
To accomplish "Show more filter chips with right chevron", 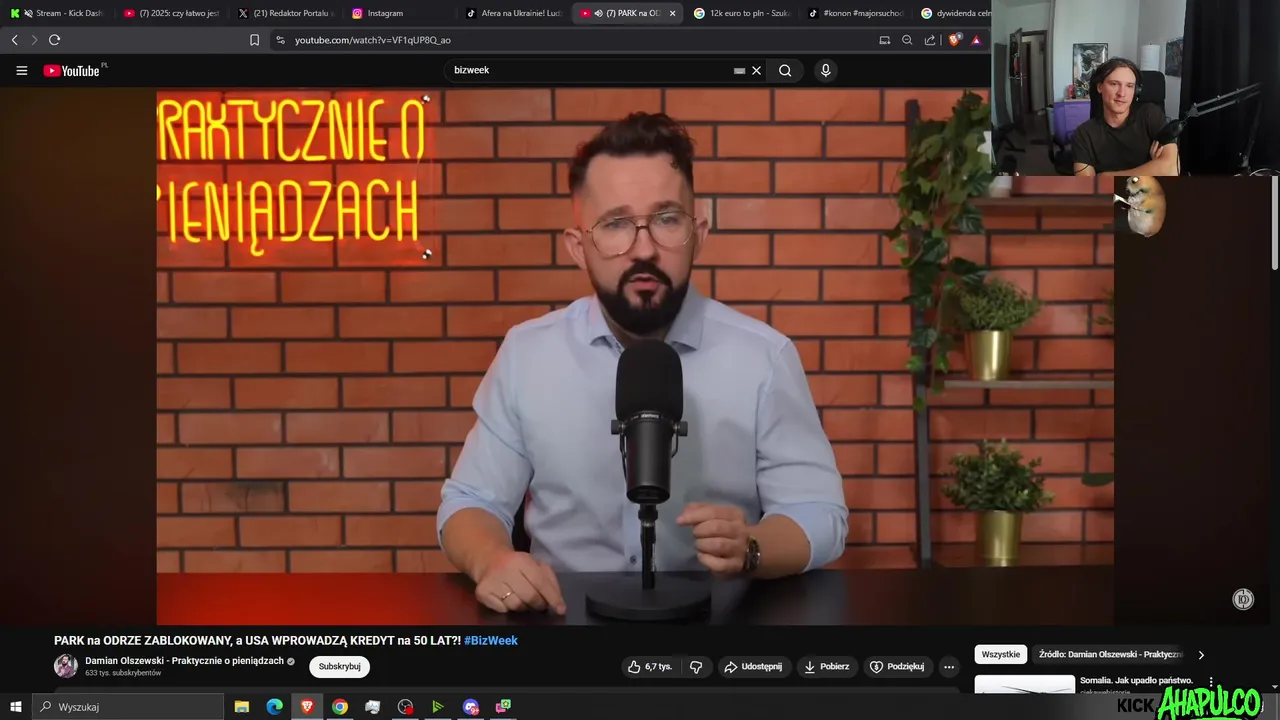I will (x=1201, y=655).
